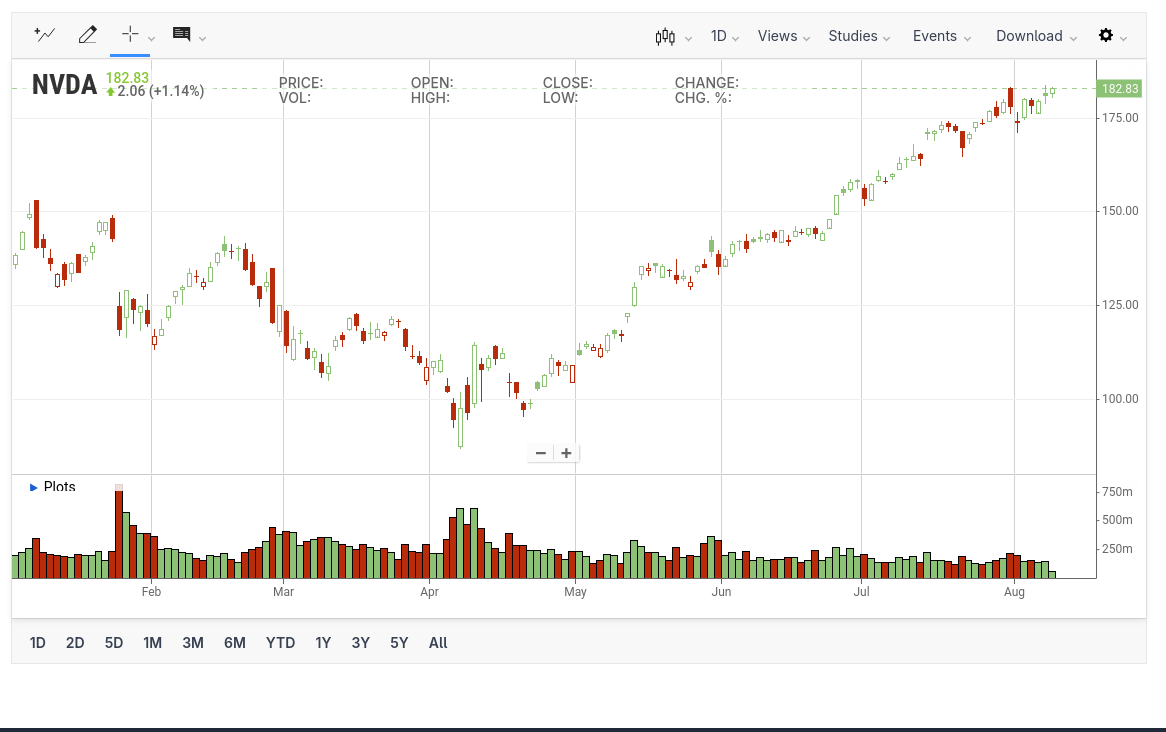The image size is (1166, 732).
Task: Select the 2D range button
Action: (75, 643)
